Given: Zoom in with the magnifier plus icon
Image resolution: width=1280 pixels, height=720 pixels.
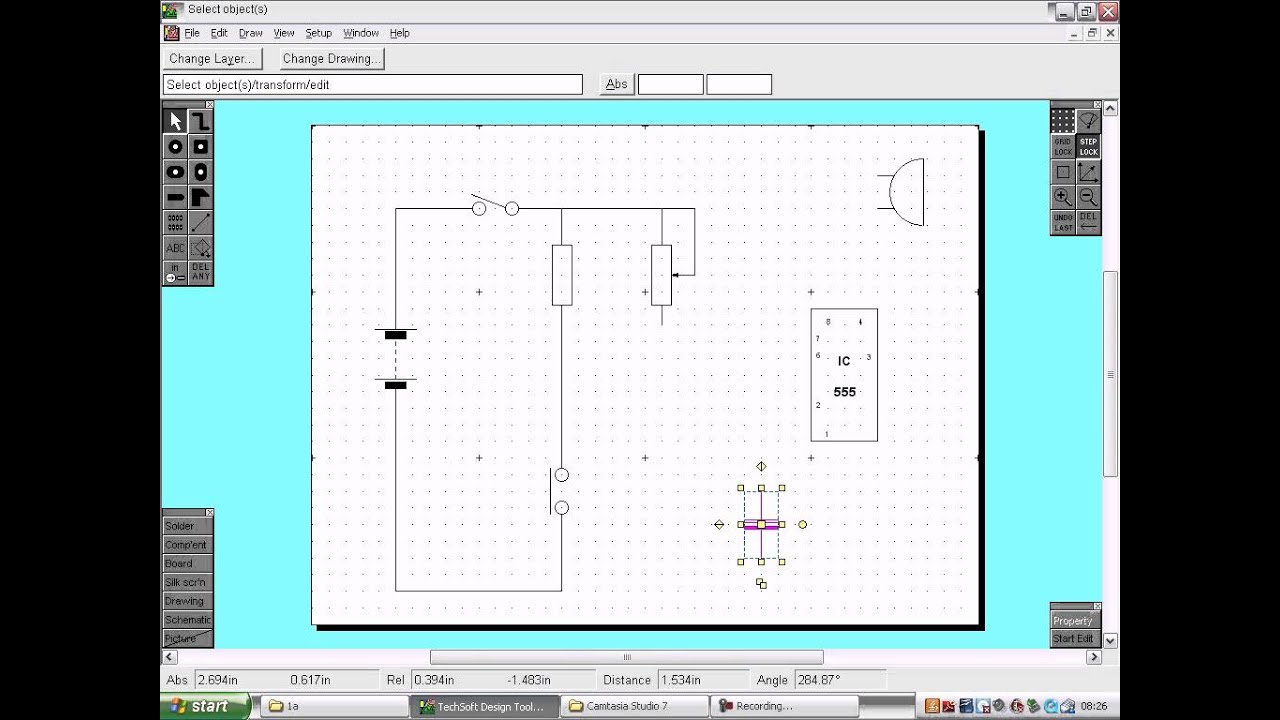Looking at the screenshot, I should coord(1063,197).
